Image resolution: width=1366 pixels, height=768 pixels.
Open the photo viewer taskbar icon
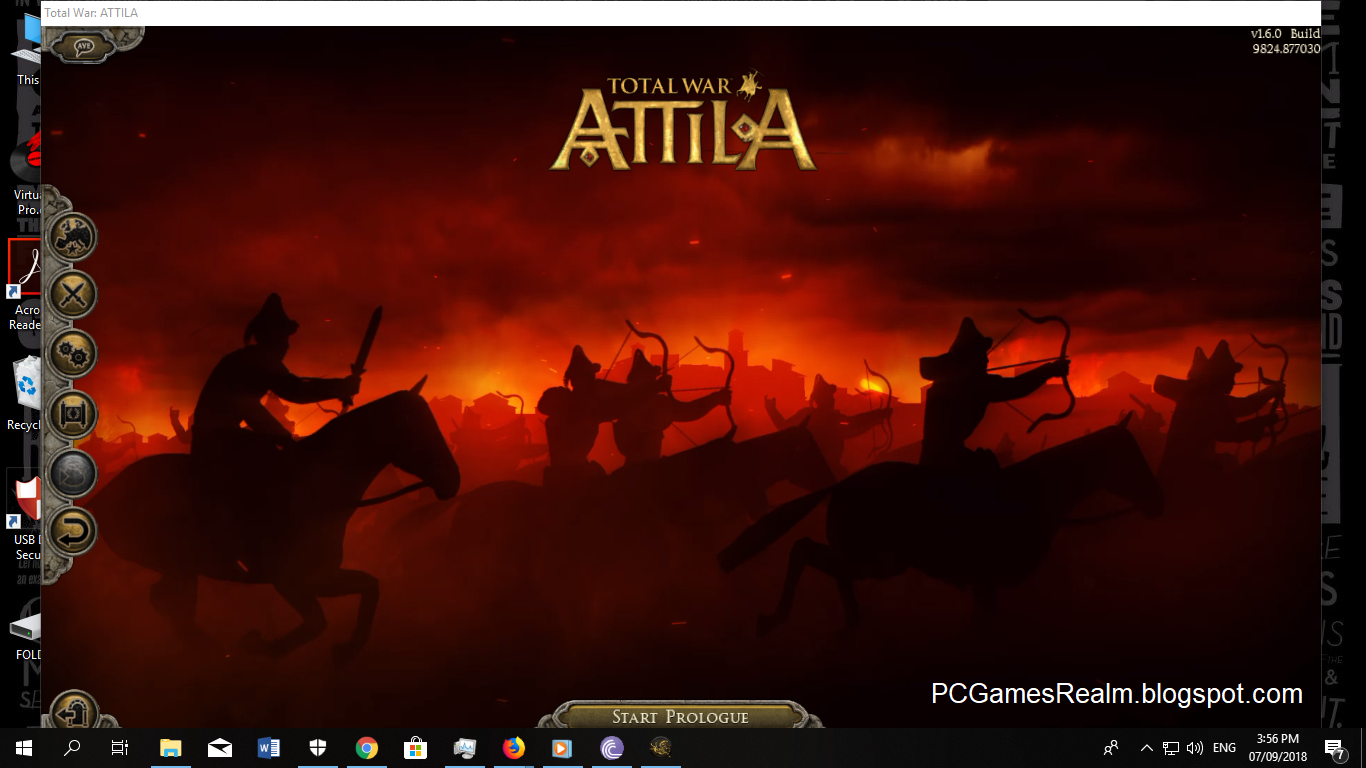pyautogui.click(x=465, y=748)
